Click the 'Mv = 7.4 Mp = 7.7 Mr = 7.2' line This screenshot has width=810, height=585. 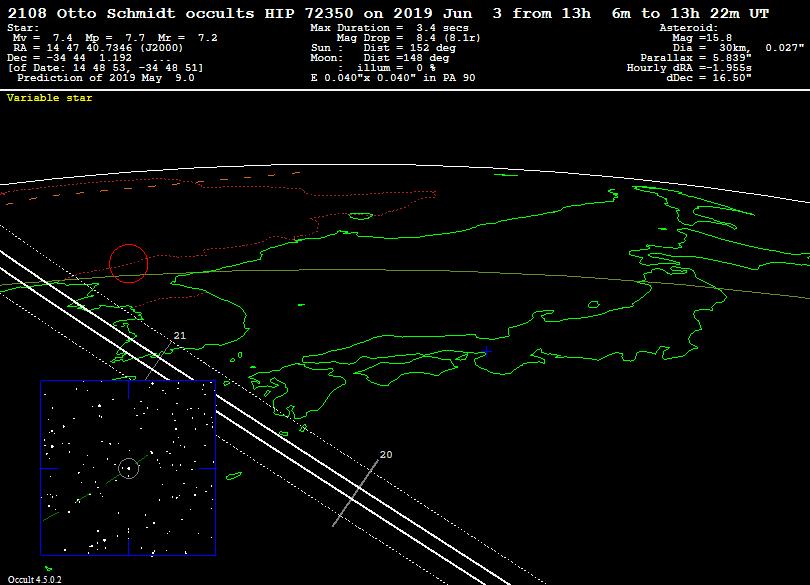point(115,38)
